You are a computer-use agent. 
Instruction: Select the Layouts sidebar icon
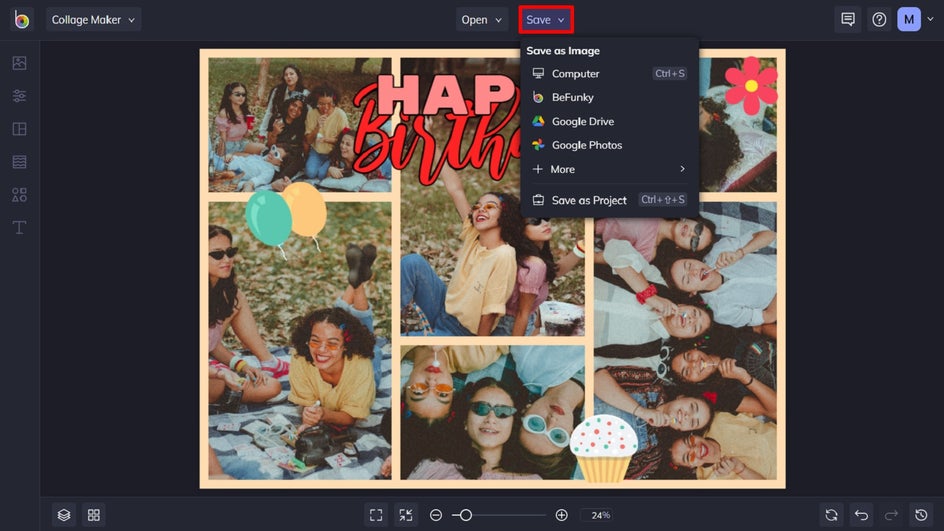pyautogui.click(x=19, y=129)
